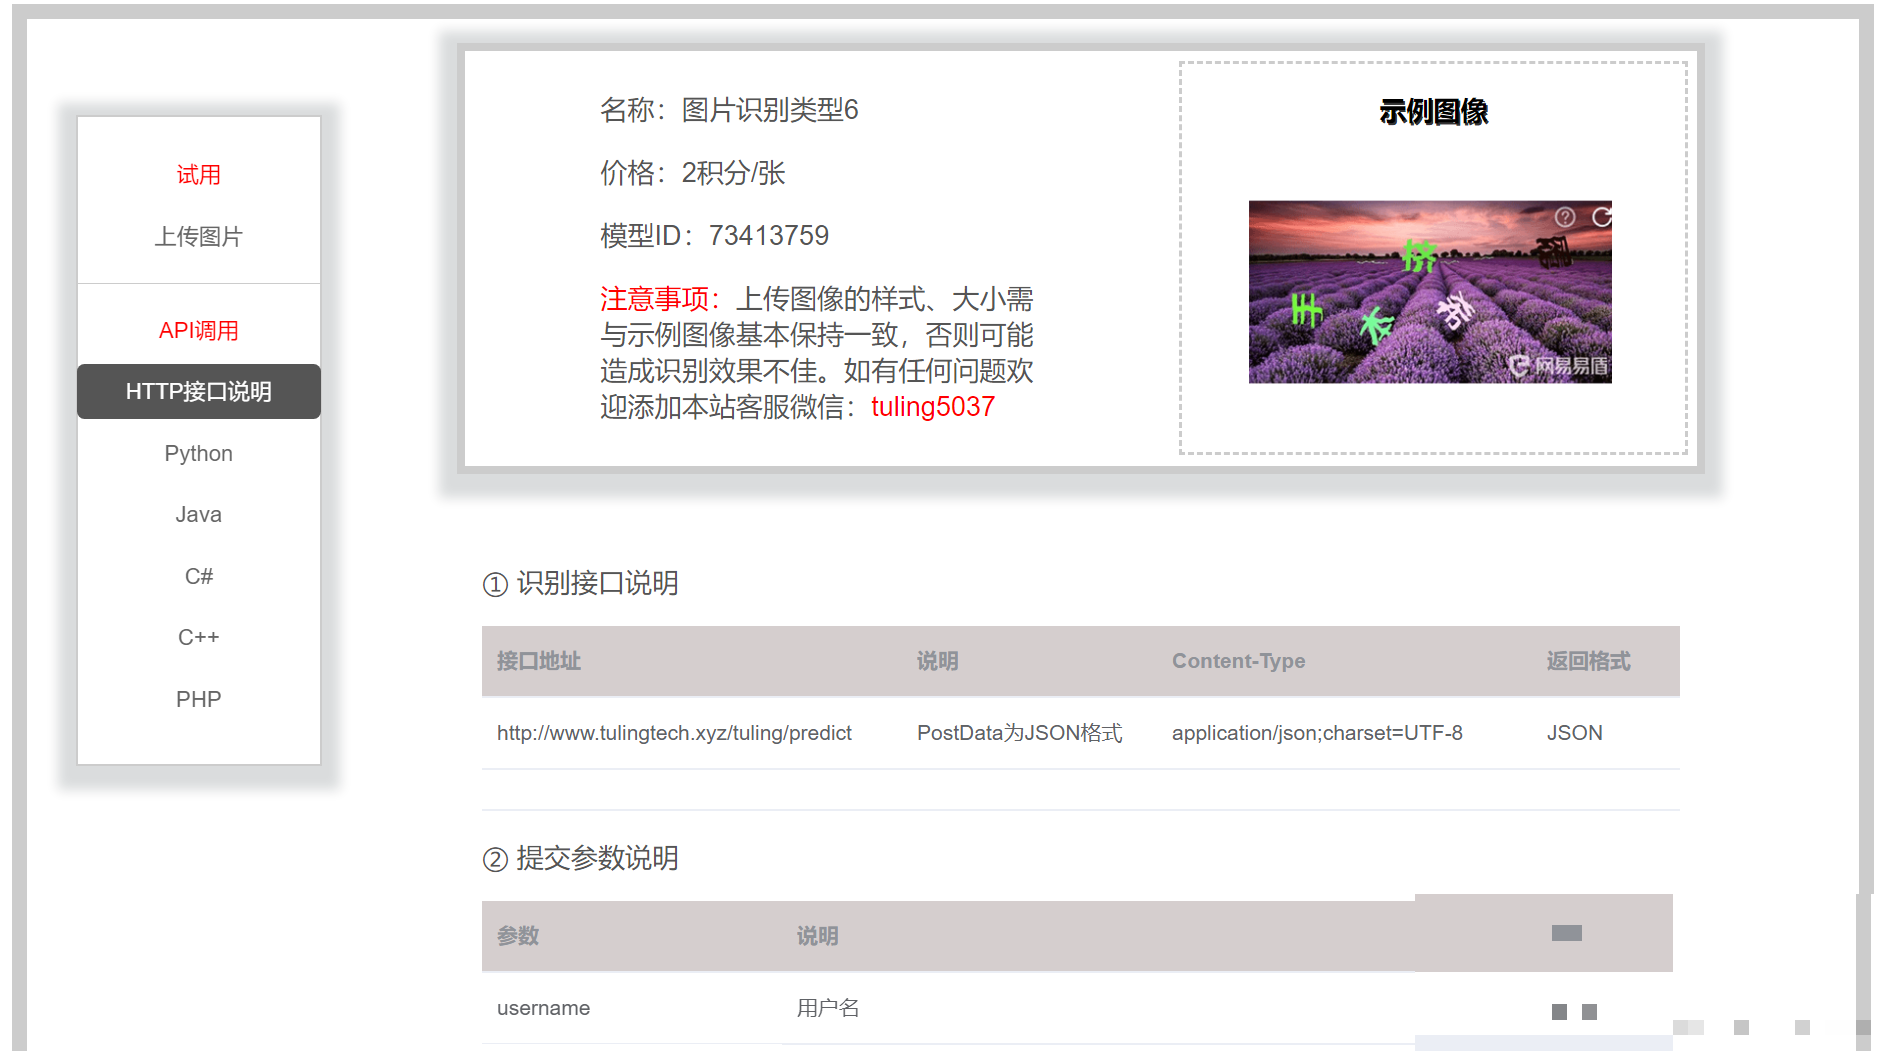The height and width of the screenshot is (1051, 1886).
Task: Click the help question mark icon on the sample image
Action: [x=1565, y=217]
